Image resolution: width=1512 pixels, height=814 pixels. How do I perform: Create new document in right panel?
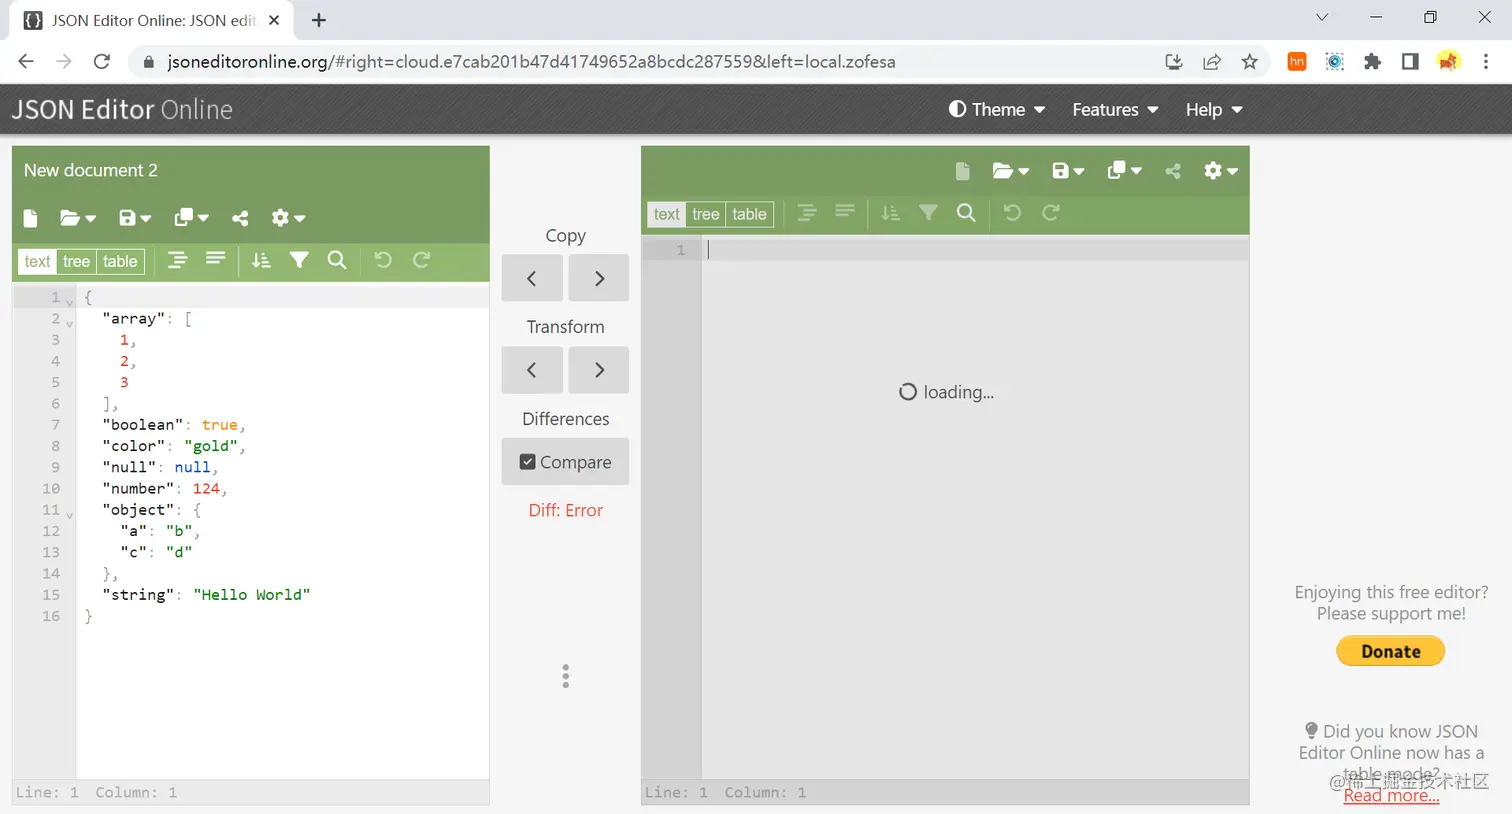[x=962, y=171]
